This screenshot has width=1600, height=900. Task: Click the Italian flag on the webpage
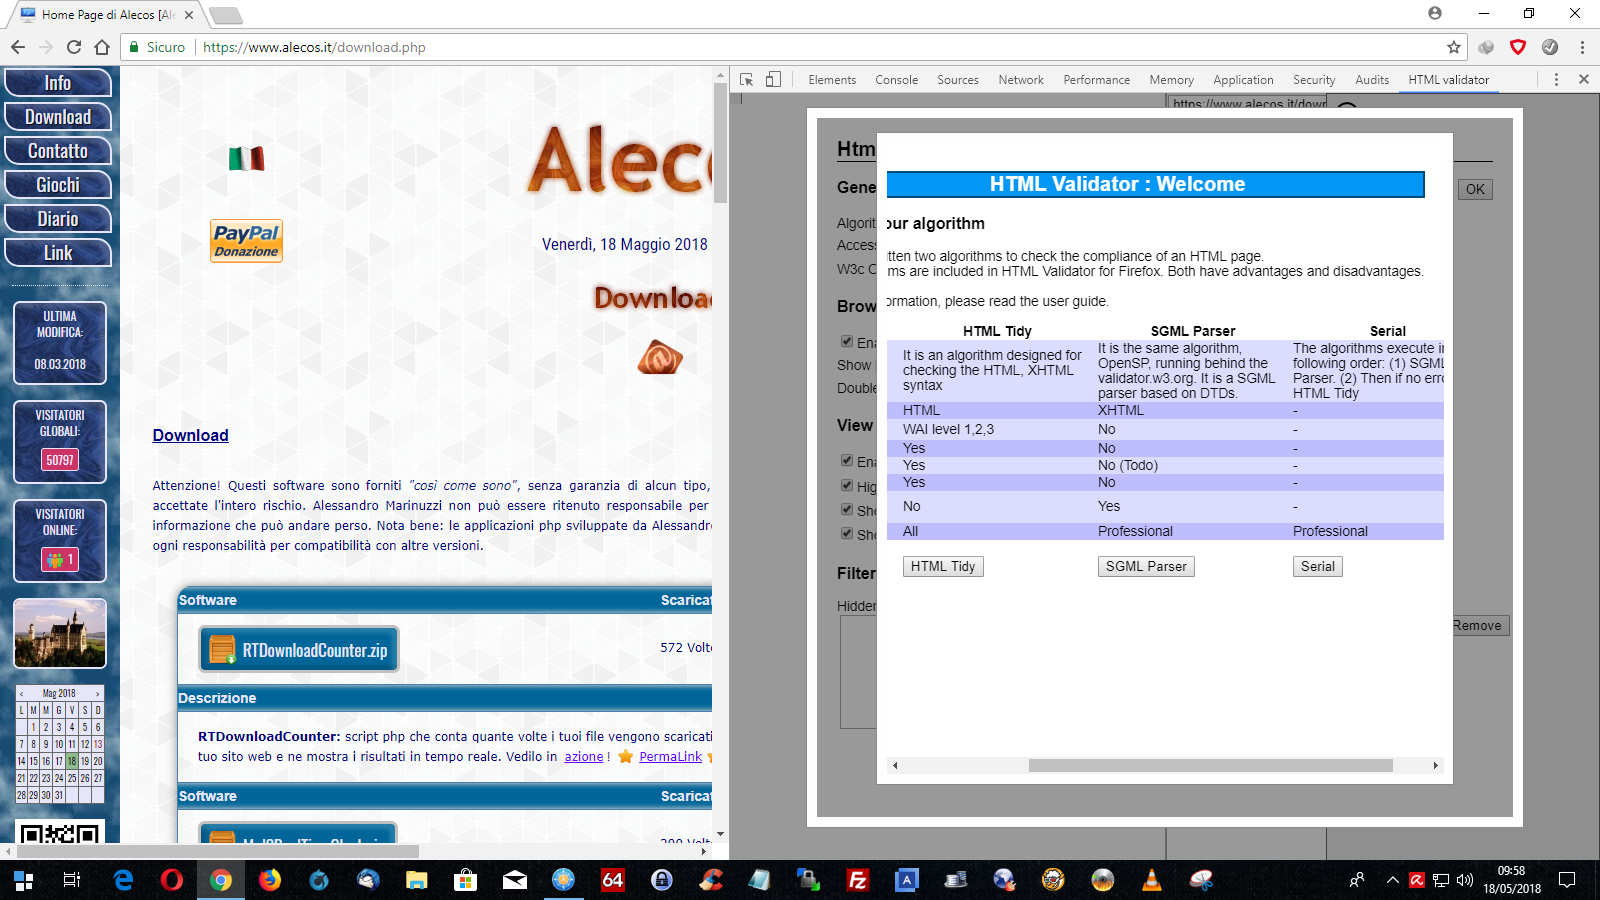click(x=246, y=158)
